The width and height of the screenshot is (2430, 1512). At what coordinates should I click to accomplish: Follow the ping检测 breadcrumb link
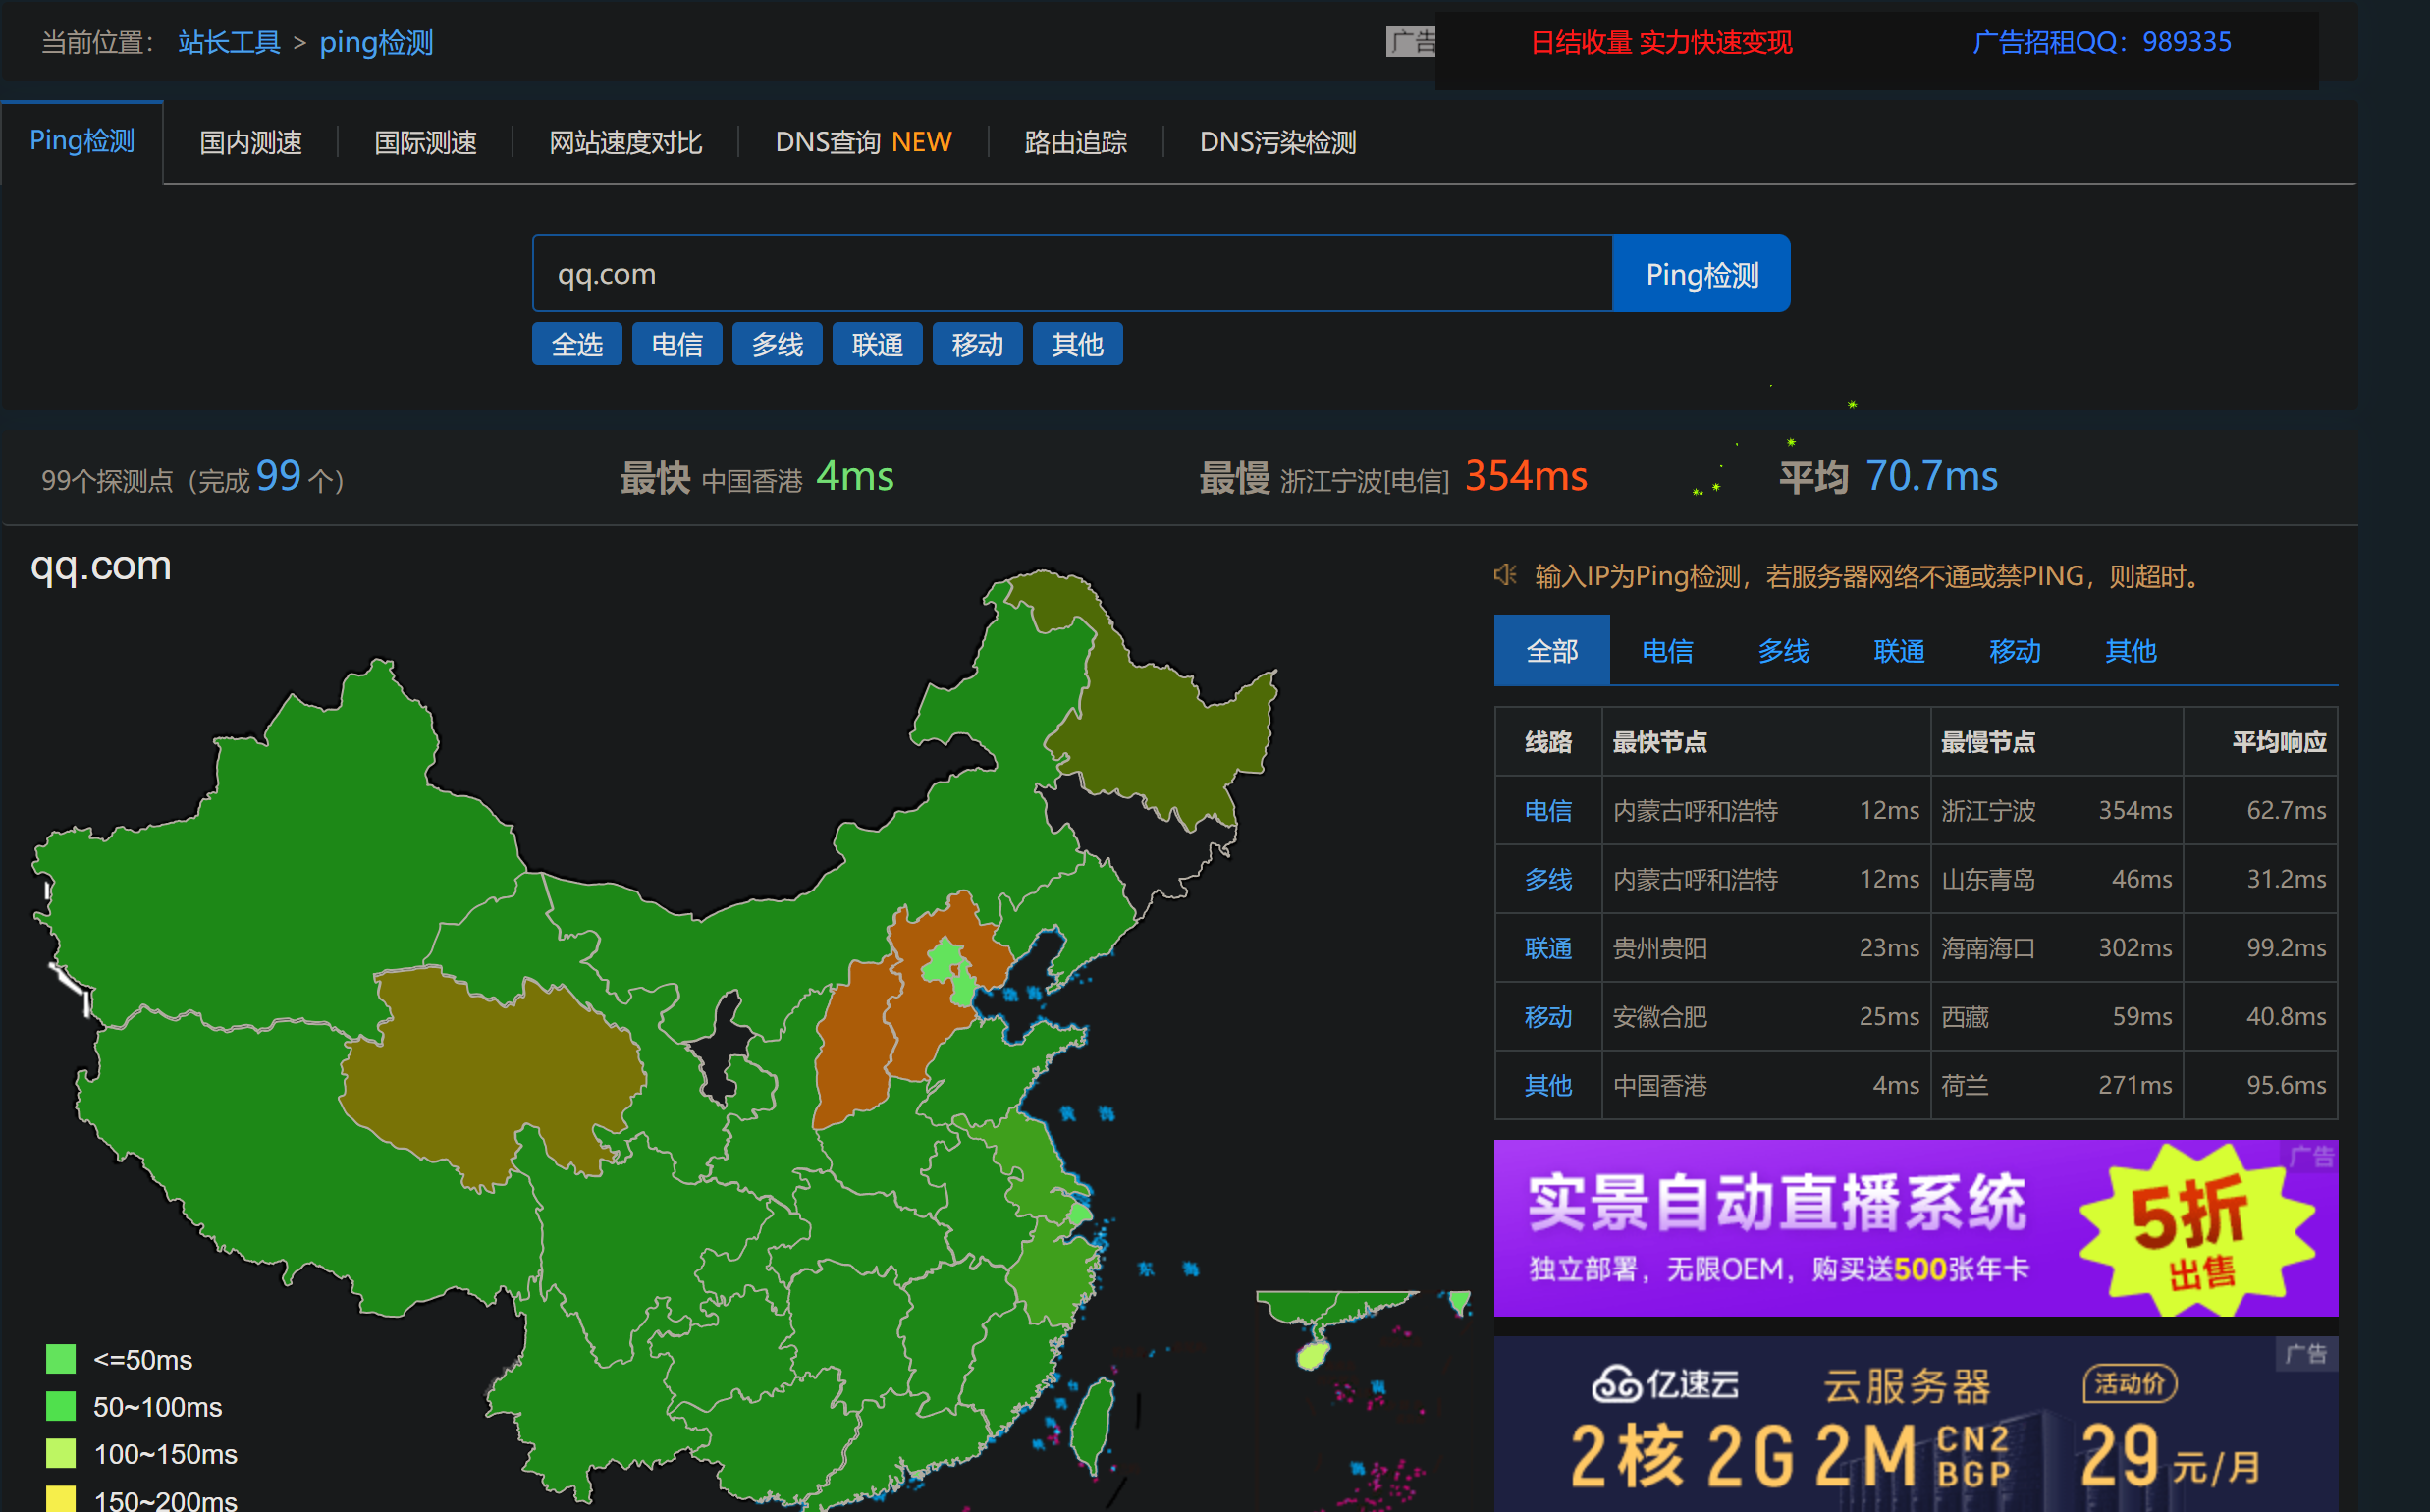pos(376,42)
